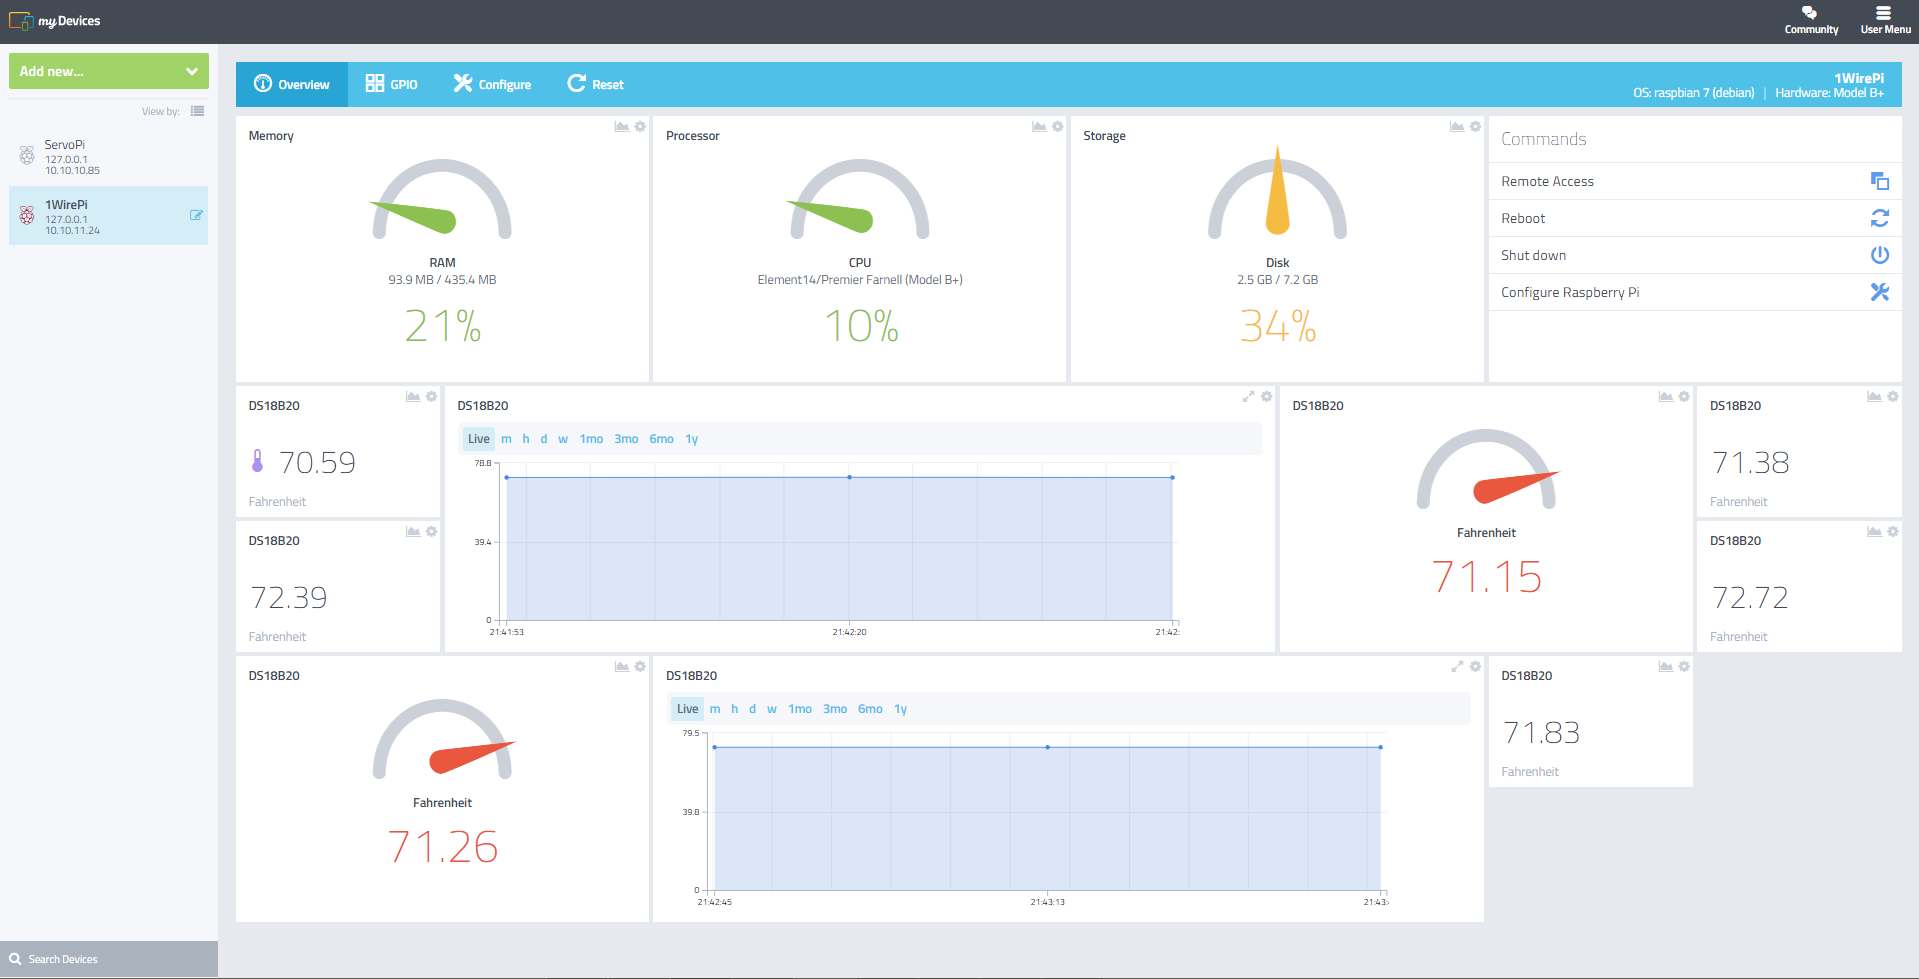Image resolution: width=1919 pixels, height=979 pixels.
Task: Click the Reboot refresh icon
Action: click(1880, 218)
